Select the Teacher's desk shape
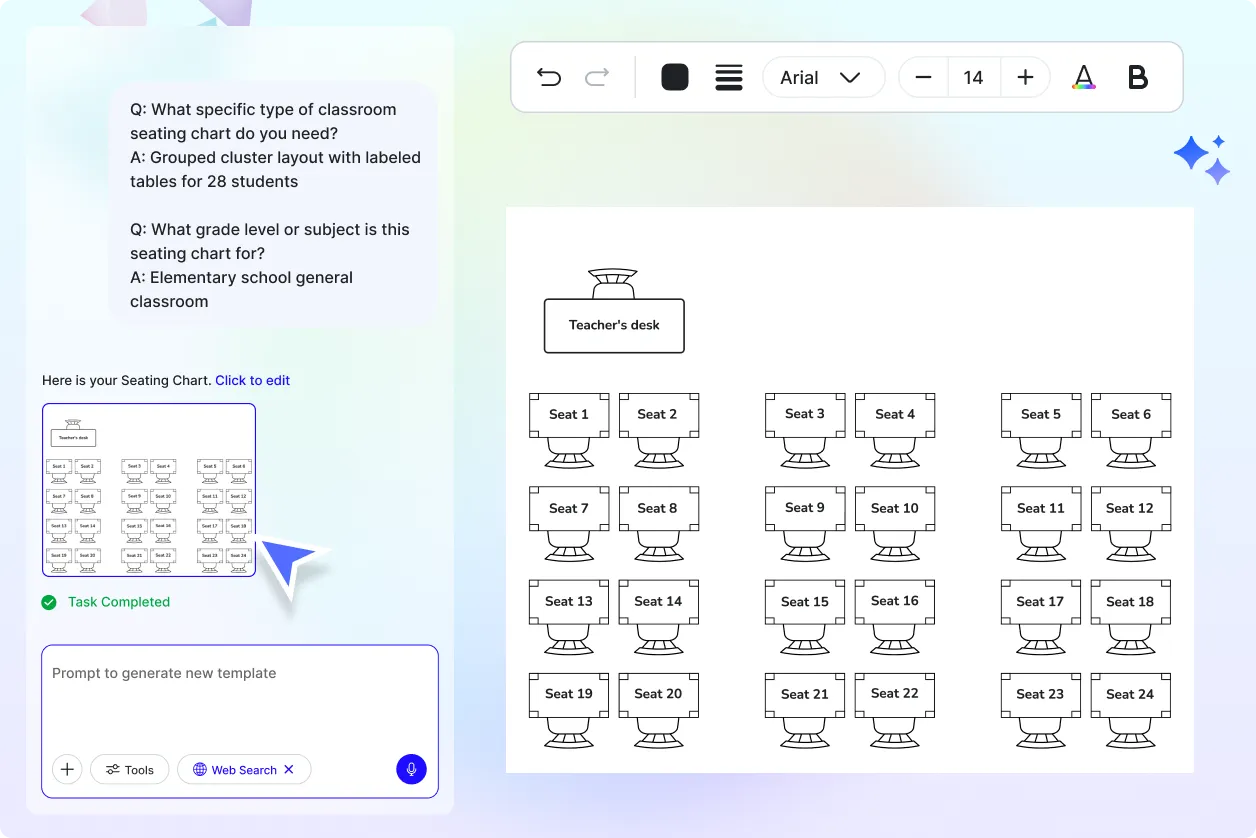 click(614, 325)
